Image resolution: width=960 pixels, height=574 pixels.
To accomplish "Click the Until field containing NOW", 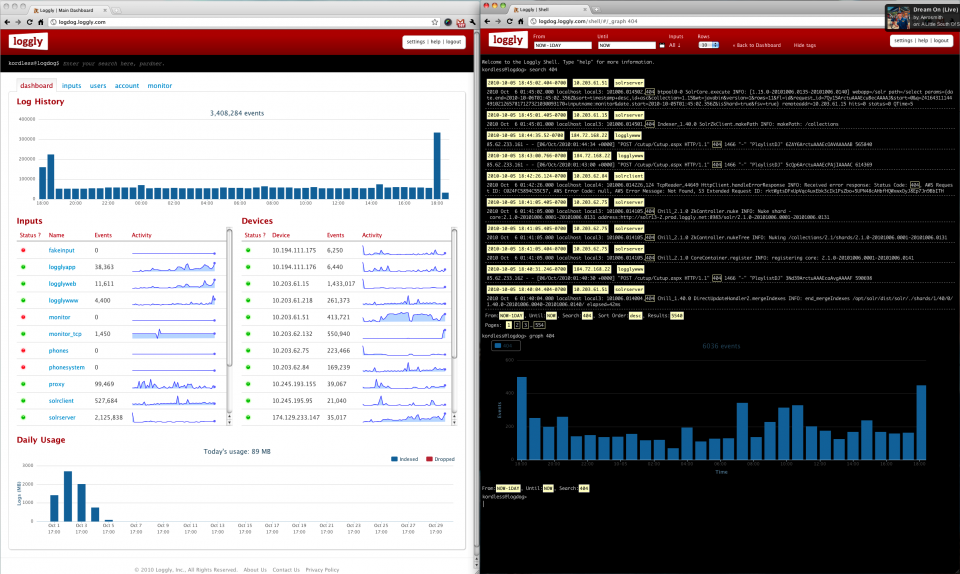I will click(x=627, y=45).
